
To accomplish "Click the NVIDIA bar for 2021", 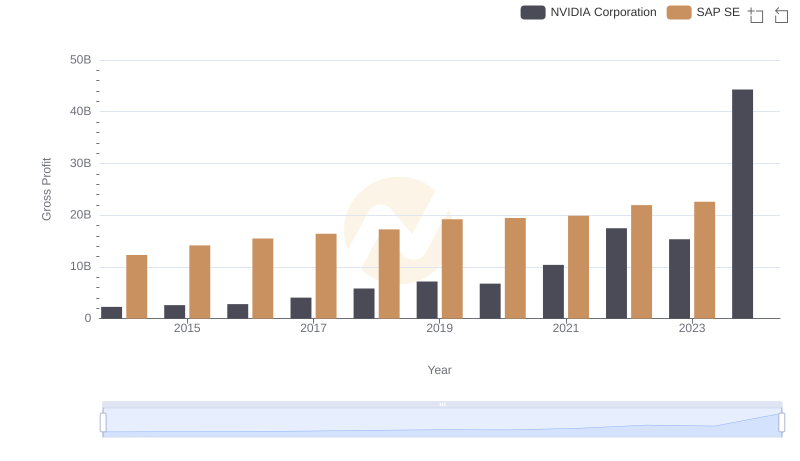I will coord(553,292).
